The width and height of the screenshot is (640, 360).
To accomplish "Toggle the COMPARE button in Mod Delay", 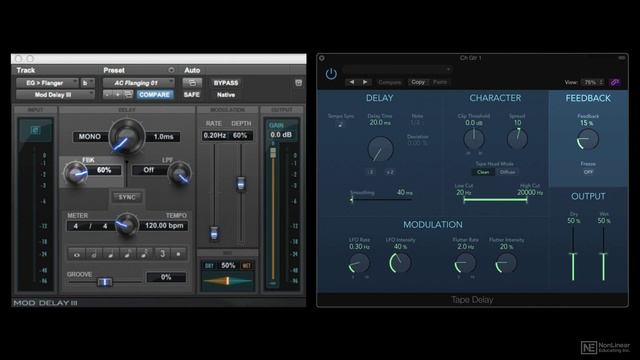I will 155,95.
